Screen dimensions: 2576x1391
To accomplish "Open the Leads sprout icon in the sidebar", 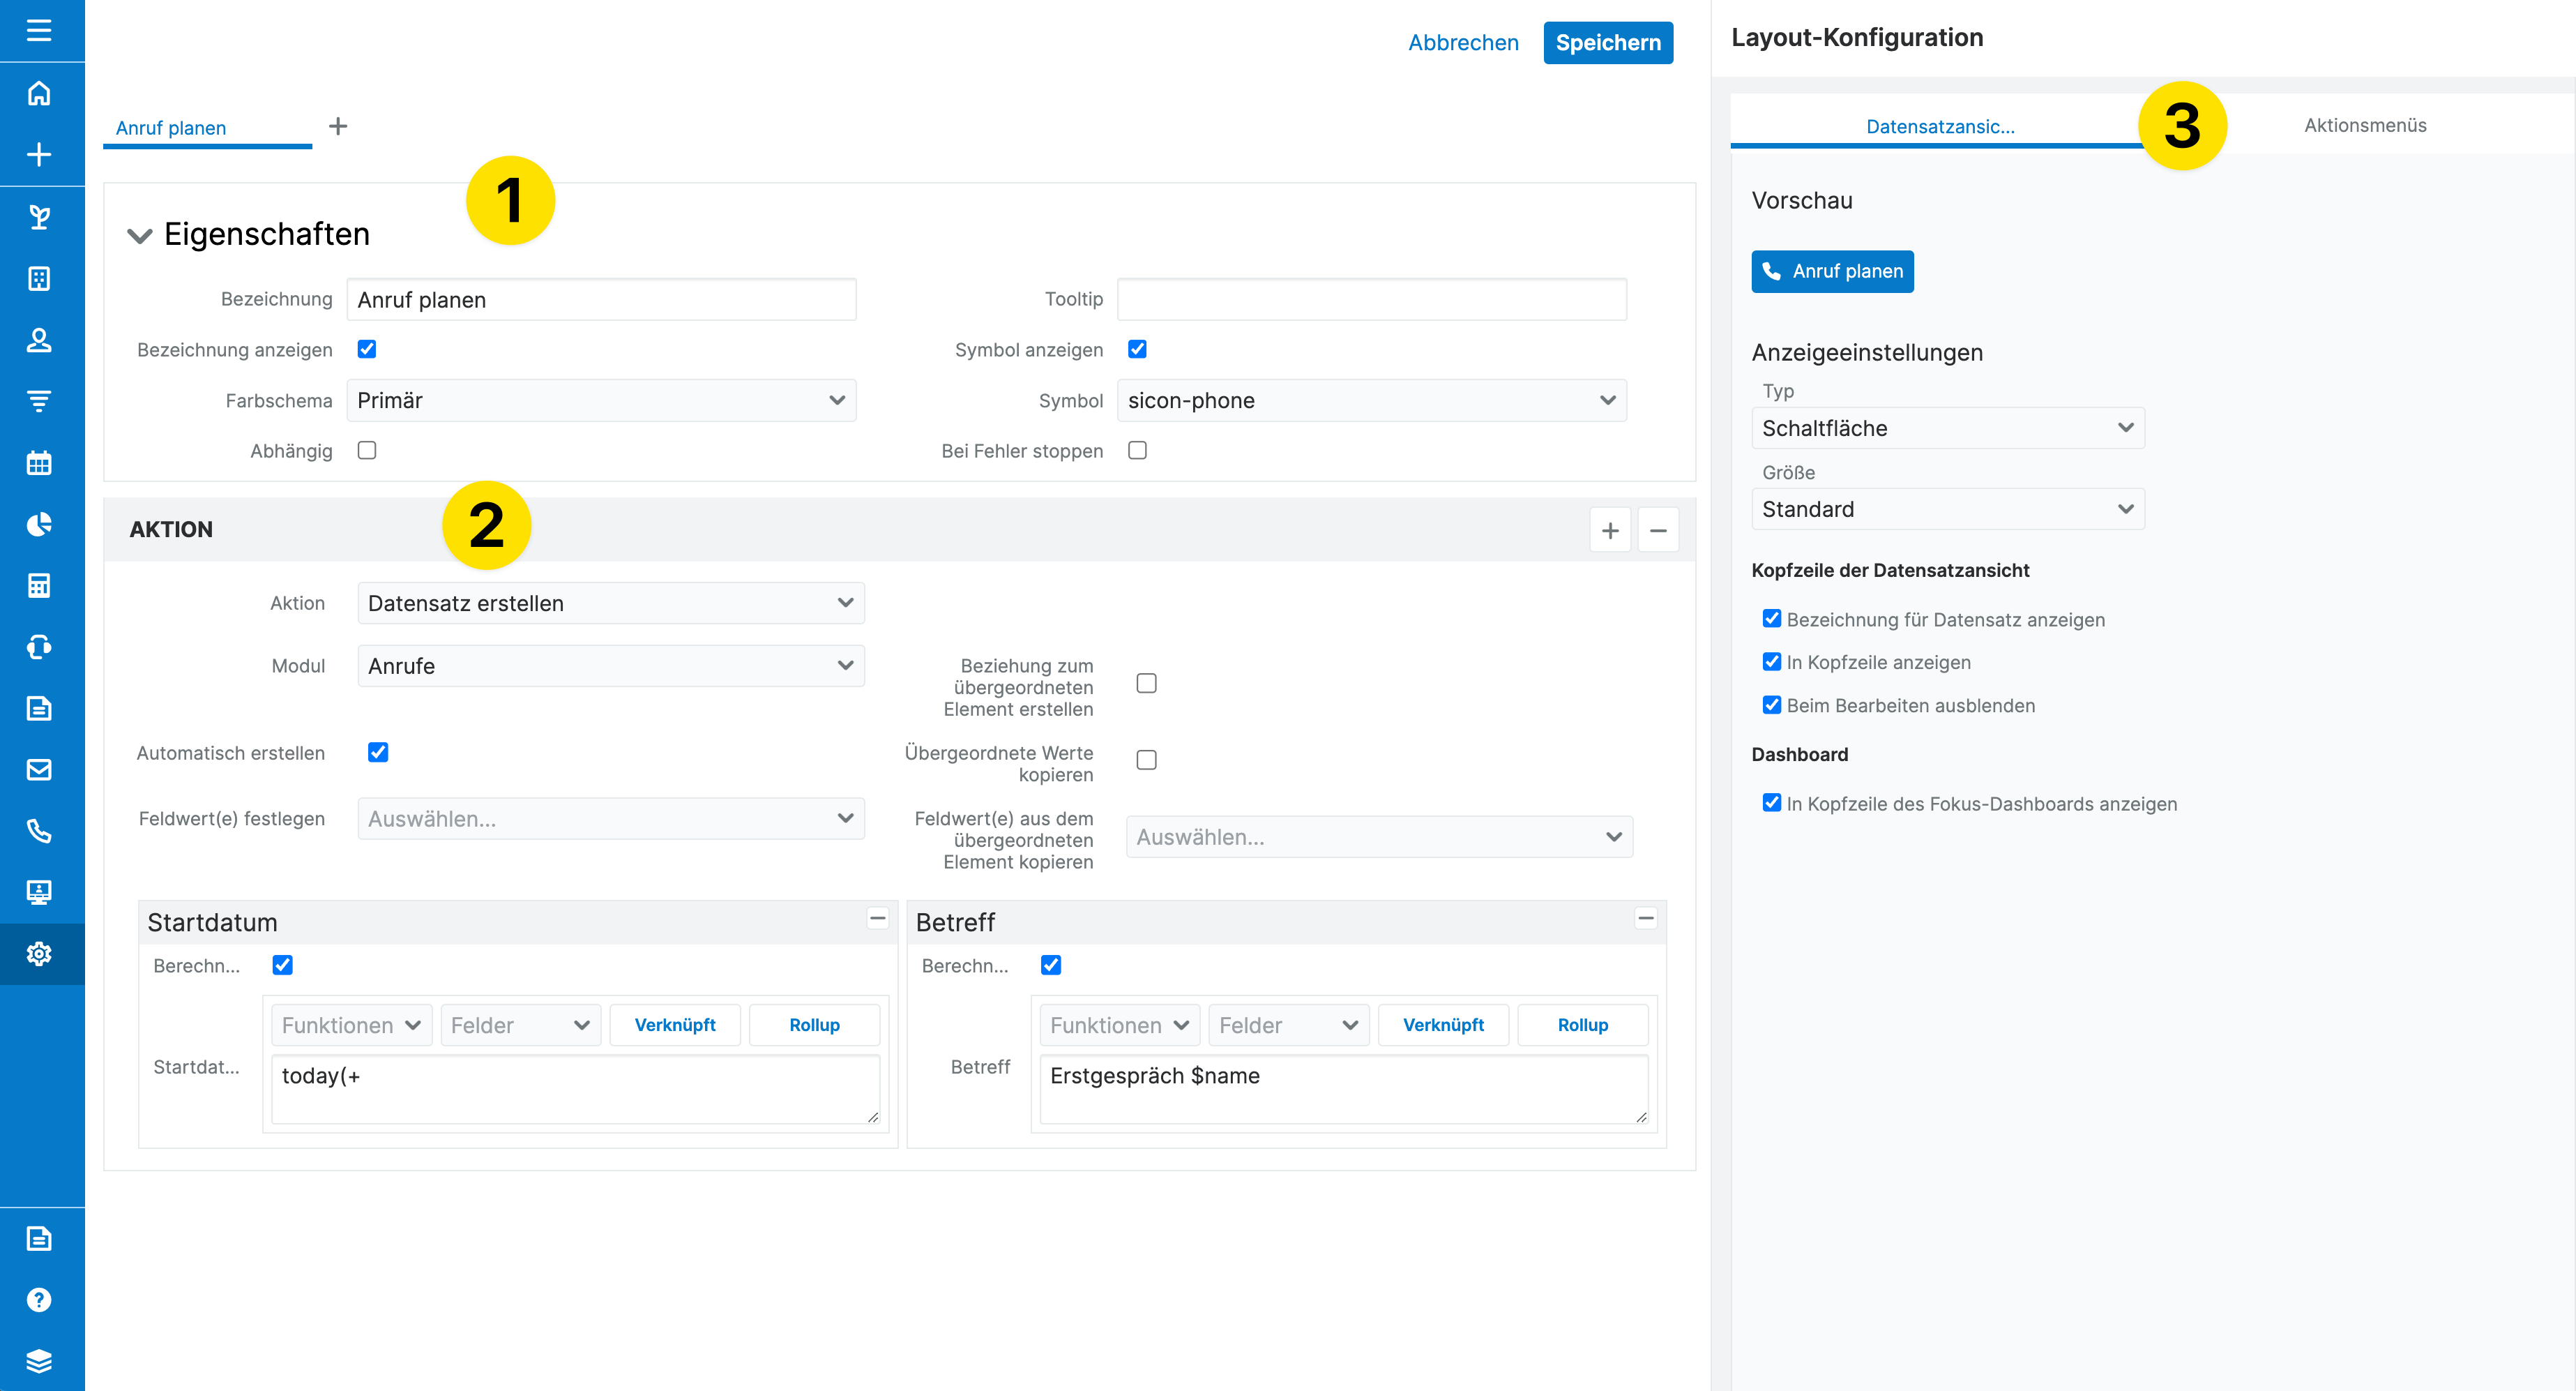I will point(39,216).
